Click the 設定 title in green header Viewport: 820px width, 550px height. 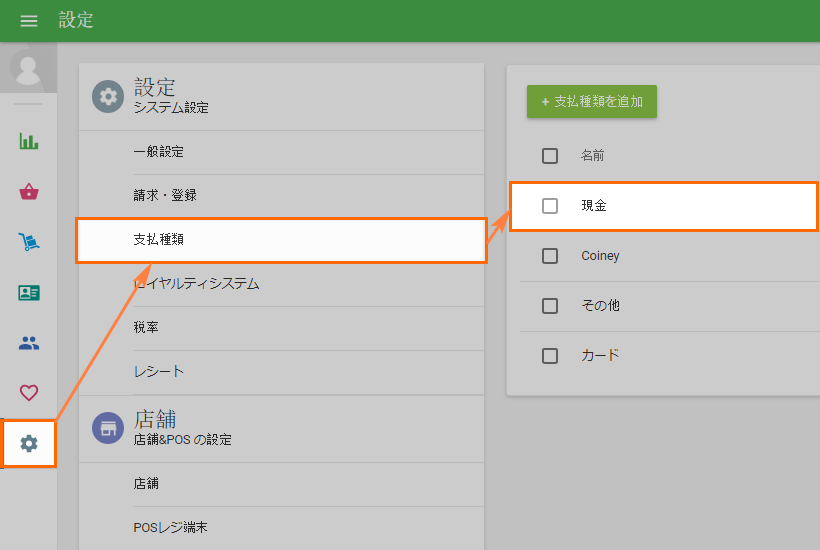tap(76, 20)
